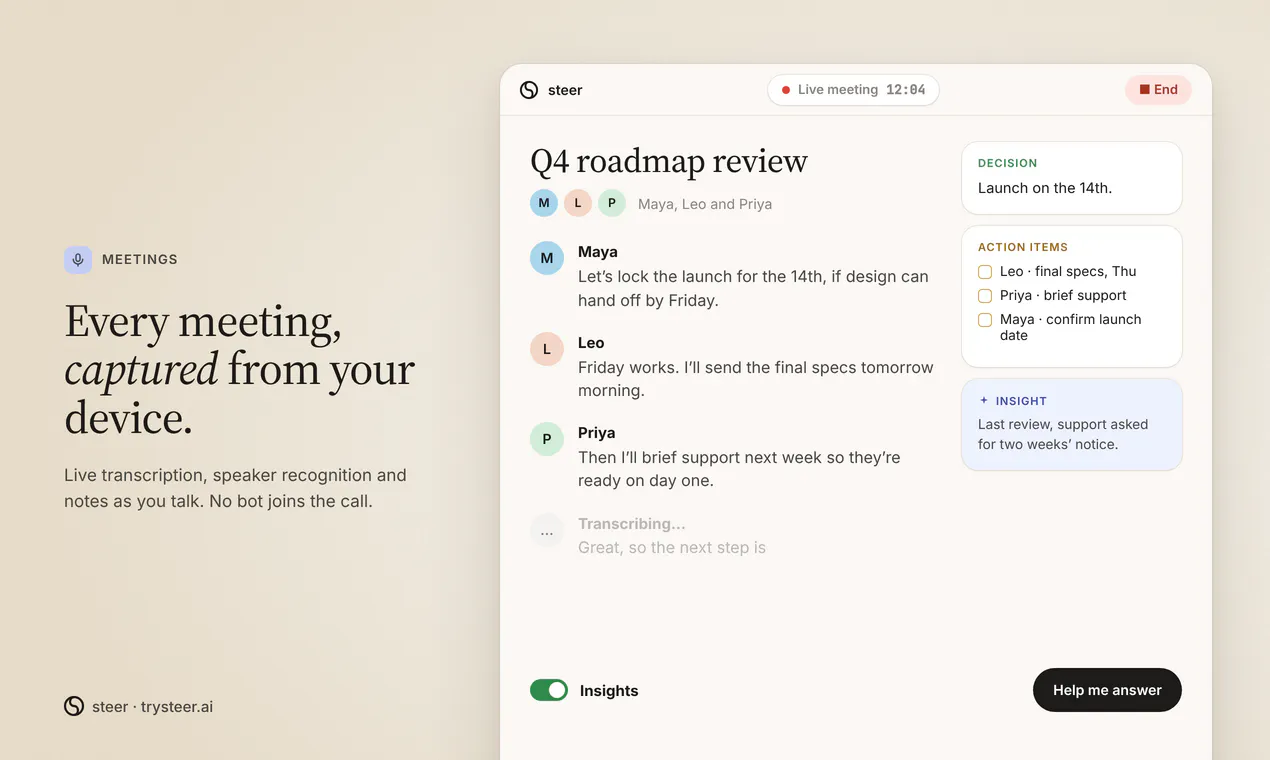Click the 'Live transcription, speaker recognition' description
1270x760 pixels.
click(235, 488)
